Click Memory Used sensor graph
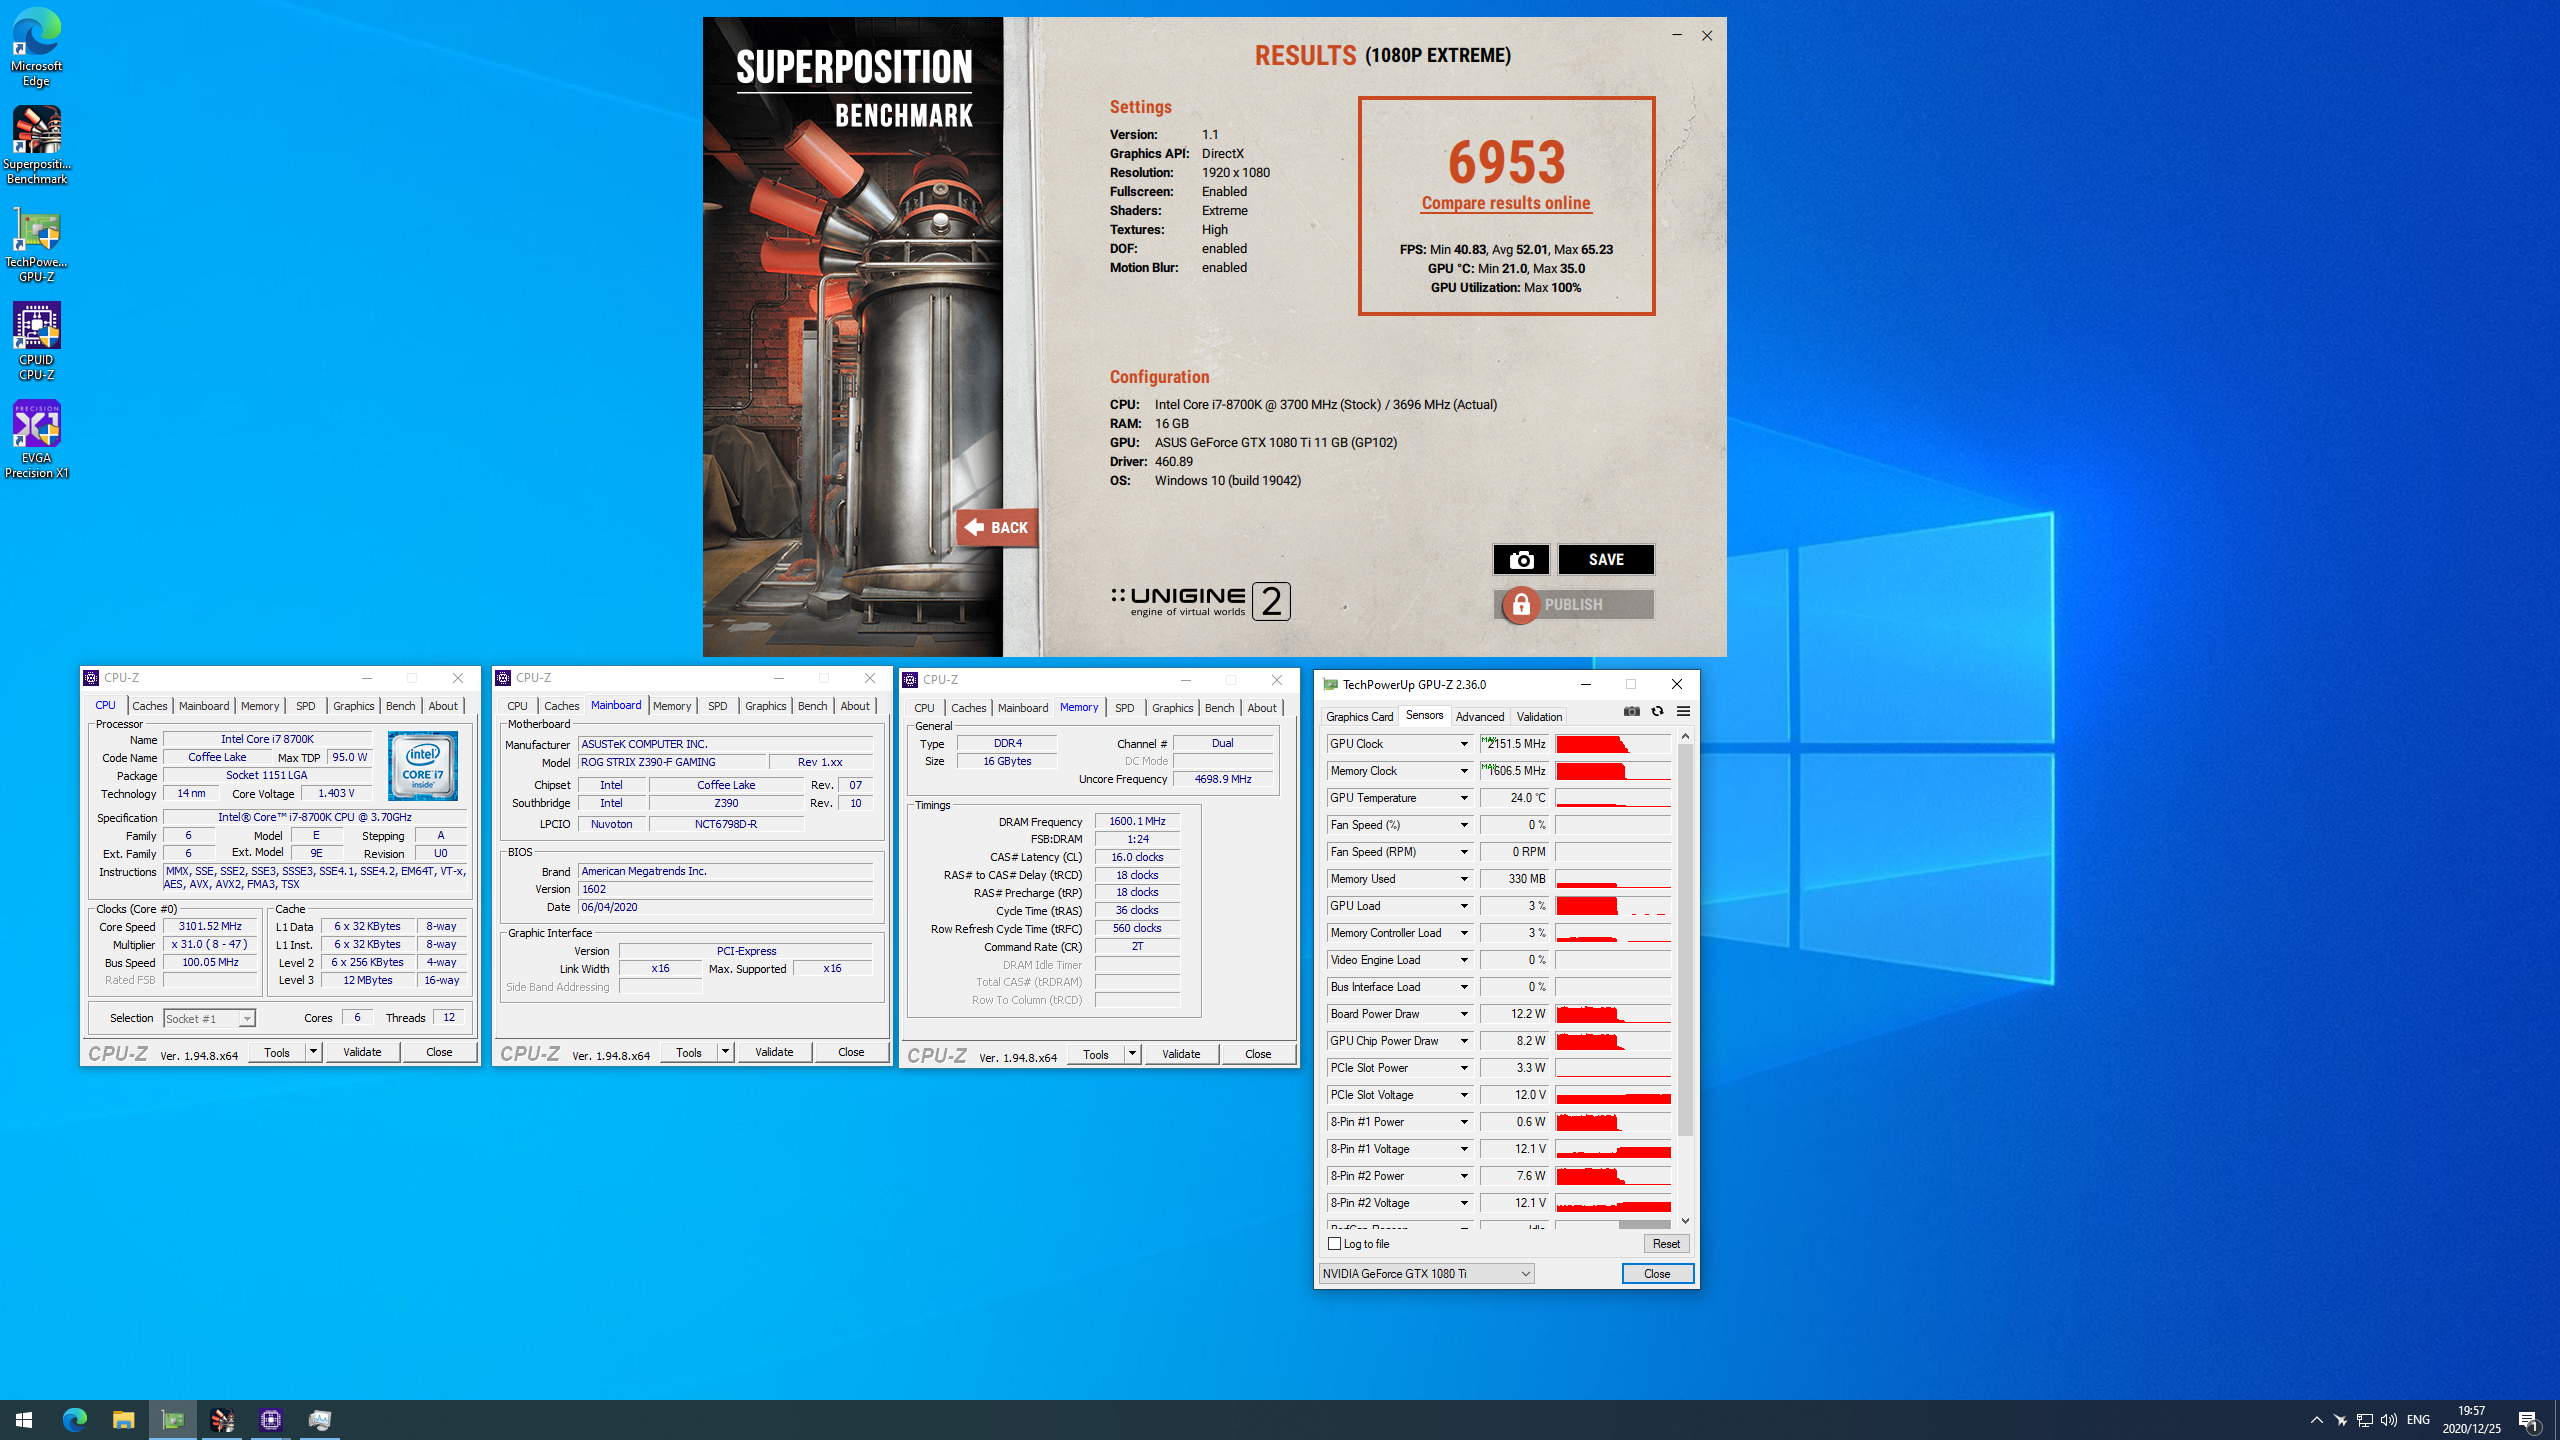The width and height of the screenshot is (2560, 1440). click(x=1612, y=878)
